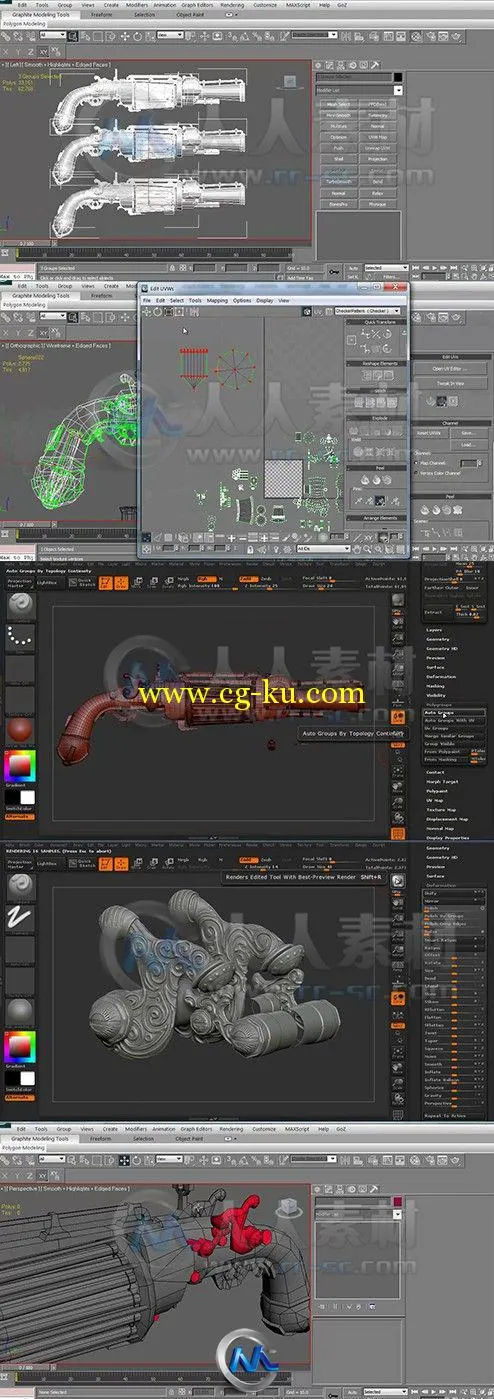Screen dimensions: 494x1399
Task: Expand the Display Properties subpalette
Action: [x=448, y=838]
